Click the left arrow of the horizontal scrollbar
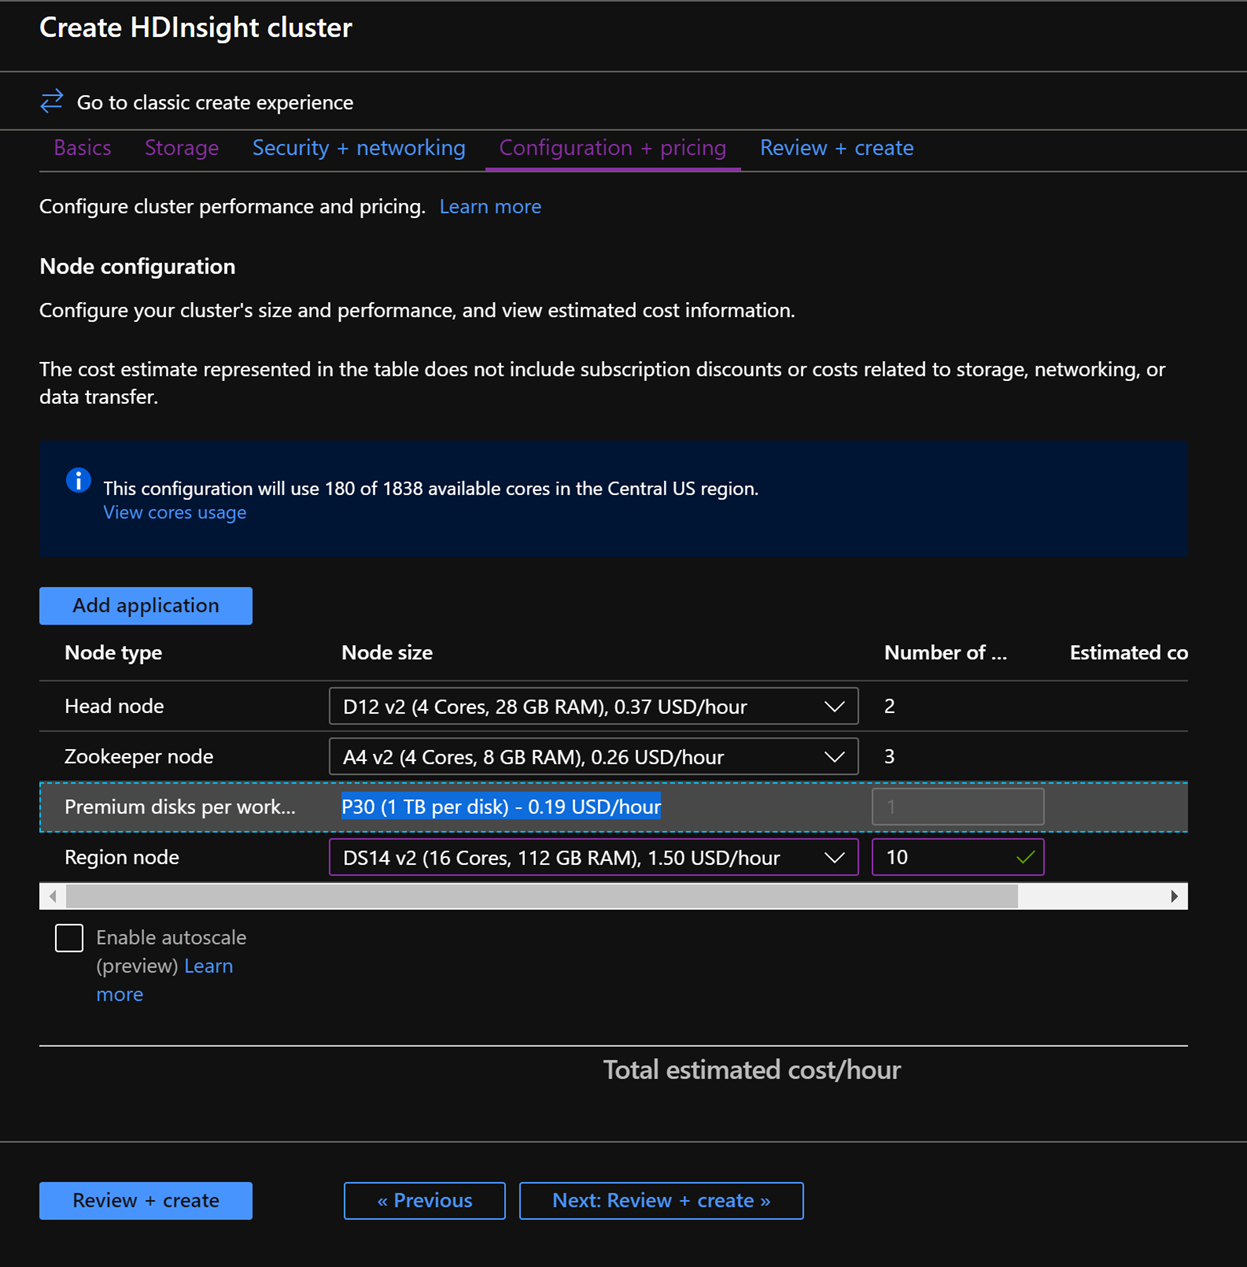 coord(51,896)
